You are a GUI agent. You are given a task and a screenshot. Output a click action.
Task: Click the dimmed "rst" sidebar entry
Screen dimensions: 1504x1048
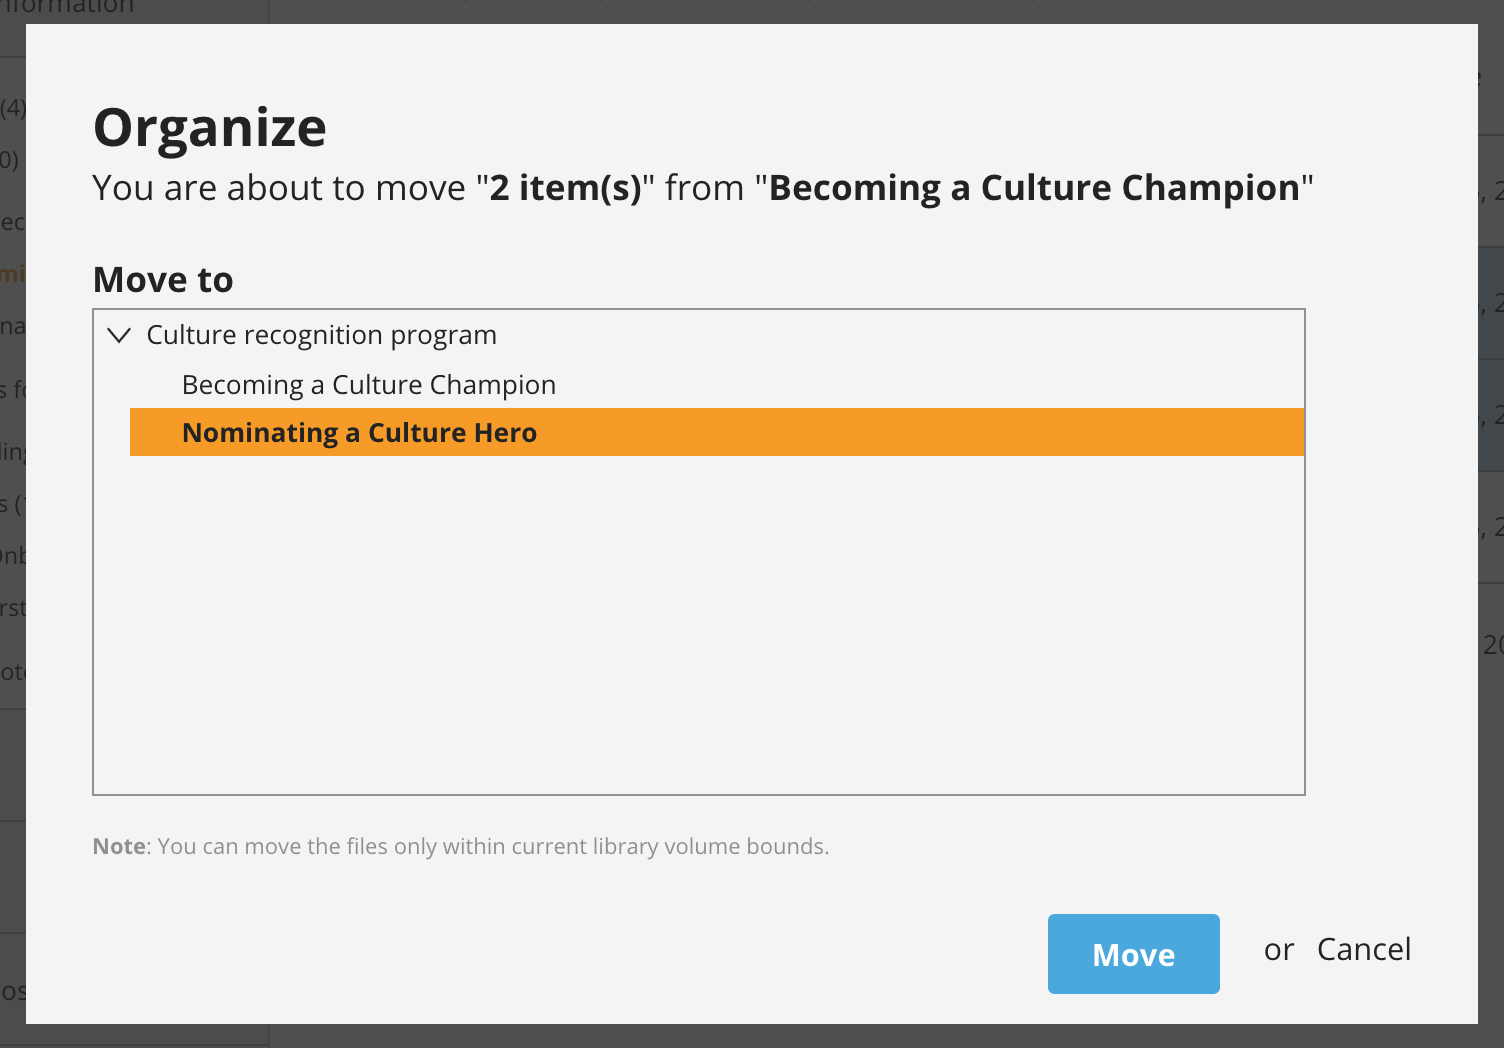[13, 608]
